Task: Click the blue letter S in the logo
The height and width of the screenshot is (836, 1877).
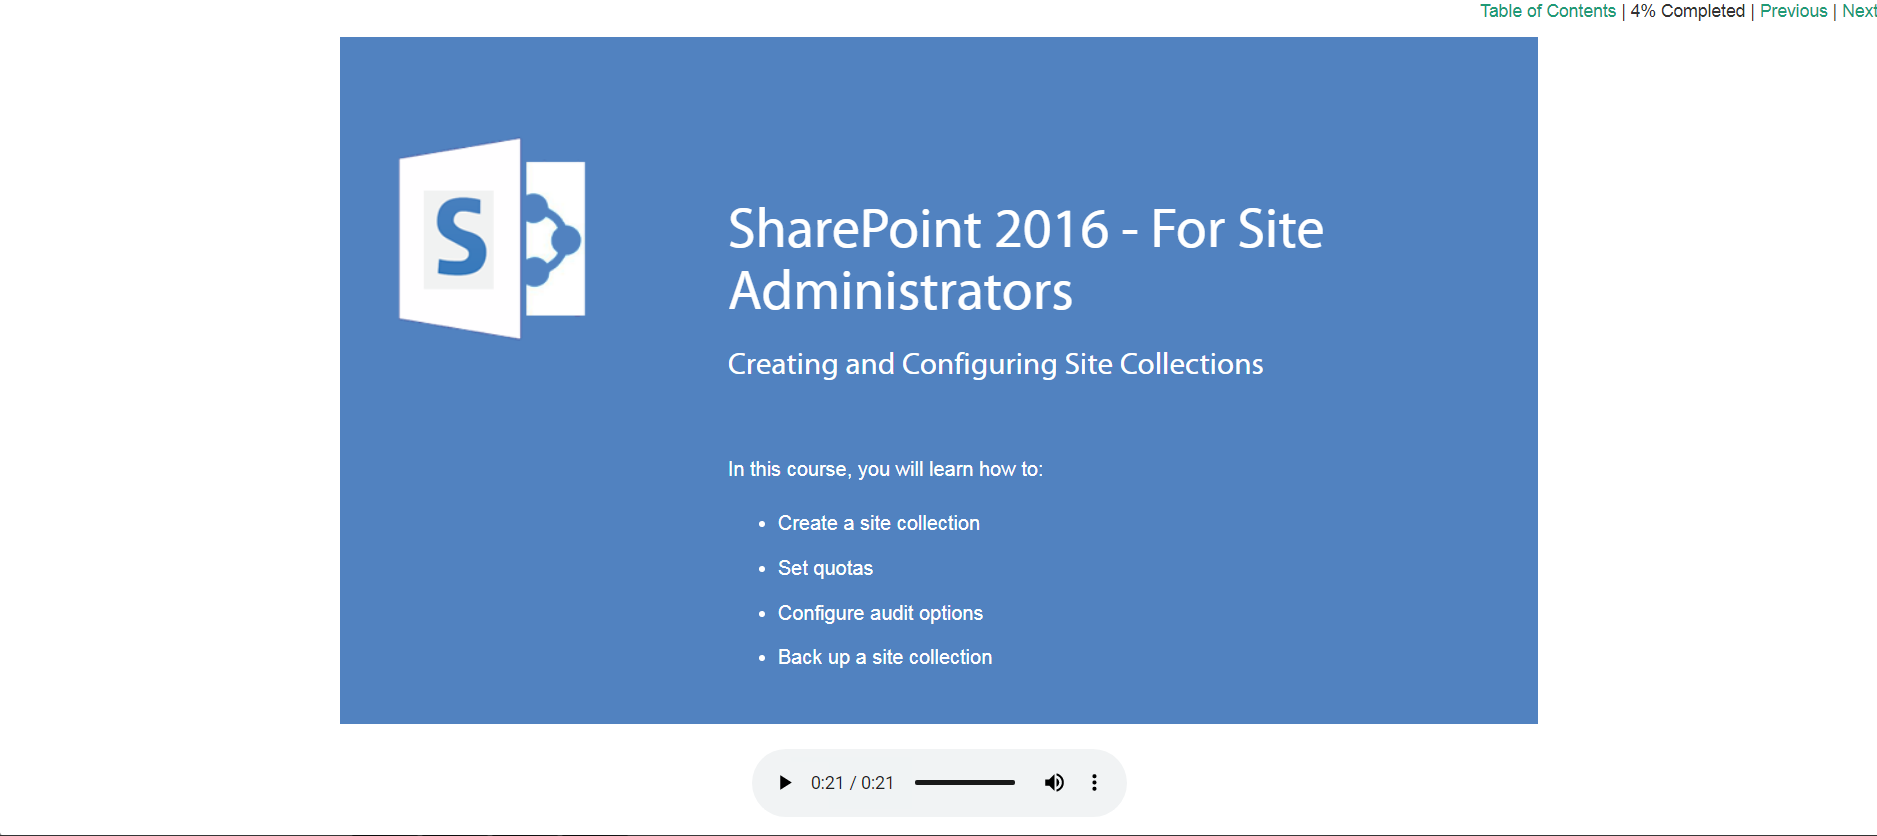Action: coord(461,238)
